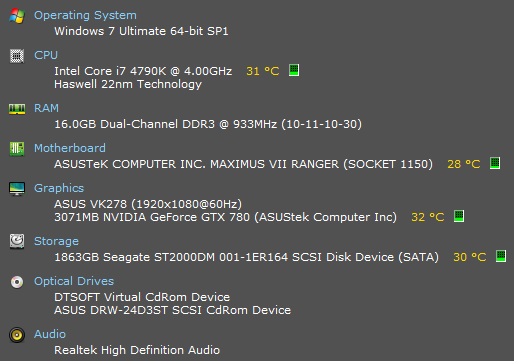Open the Operating System section link

tap(85, 15)
